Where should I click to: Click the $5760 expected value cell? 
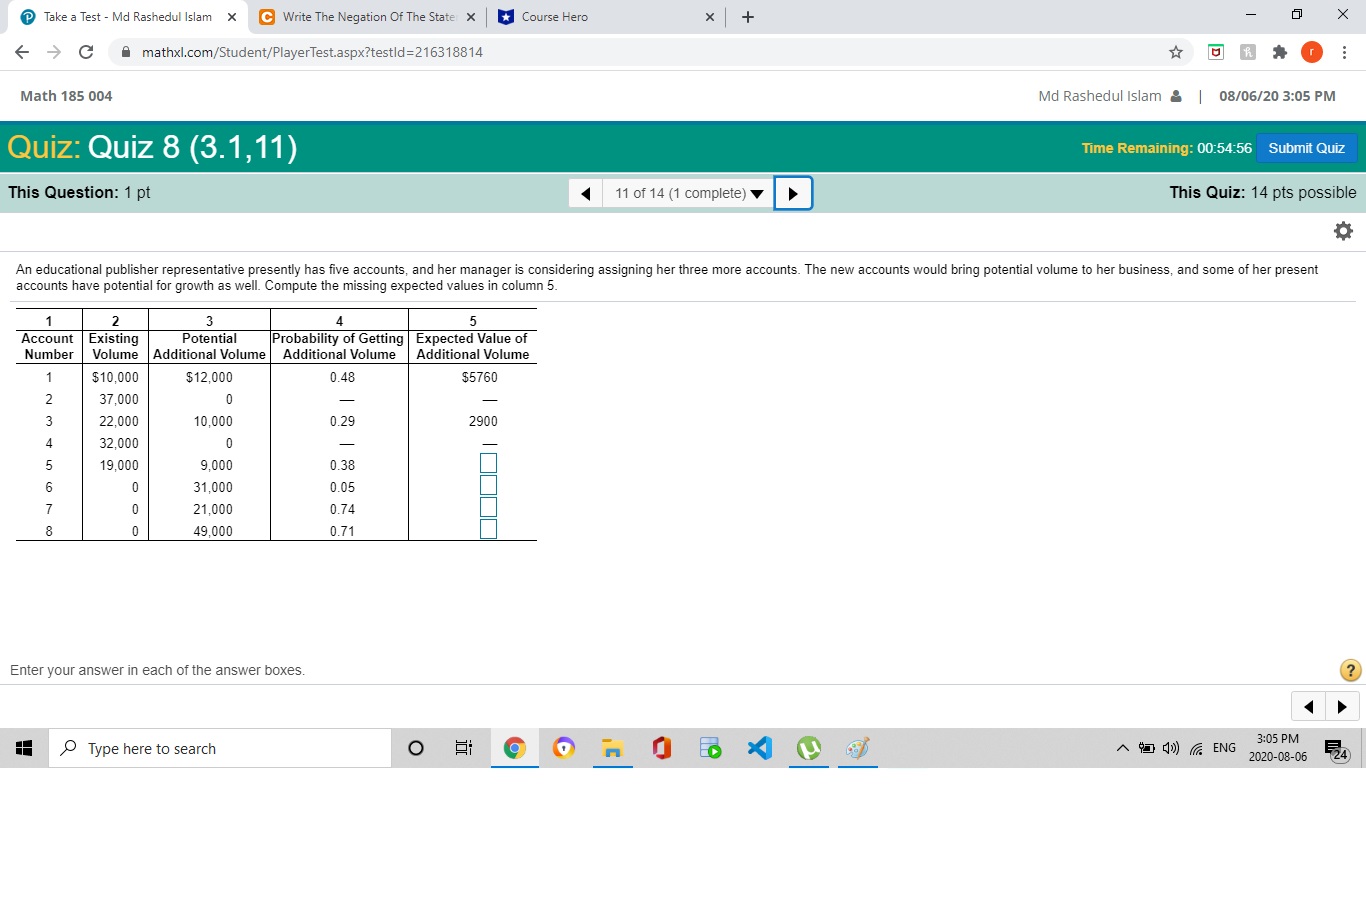[479, 377]
